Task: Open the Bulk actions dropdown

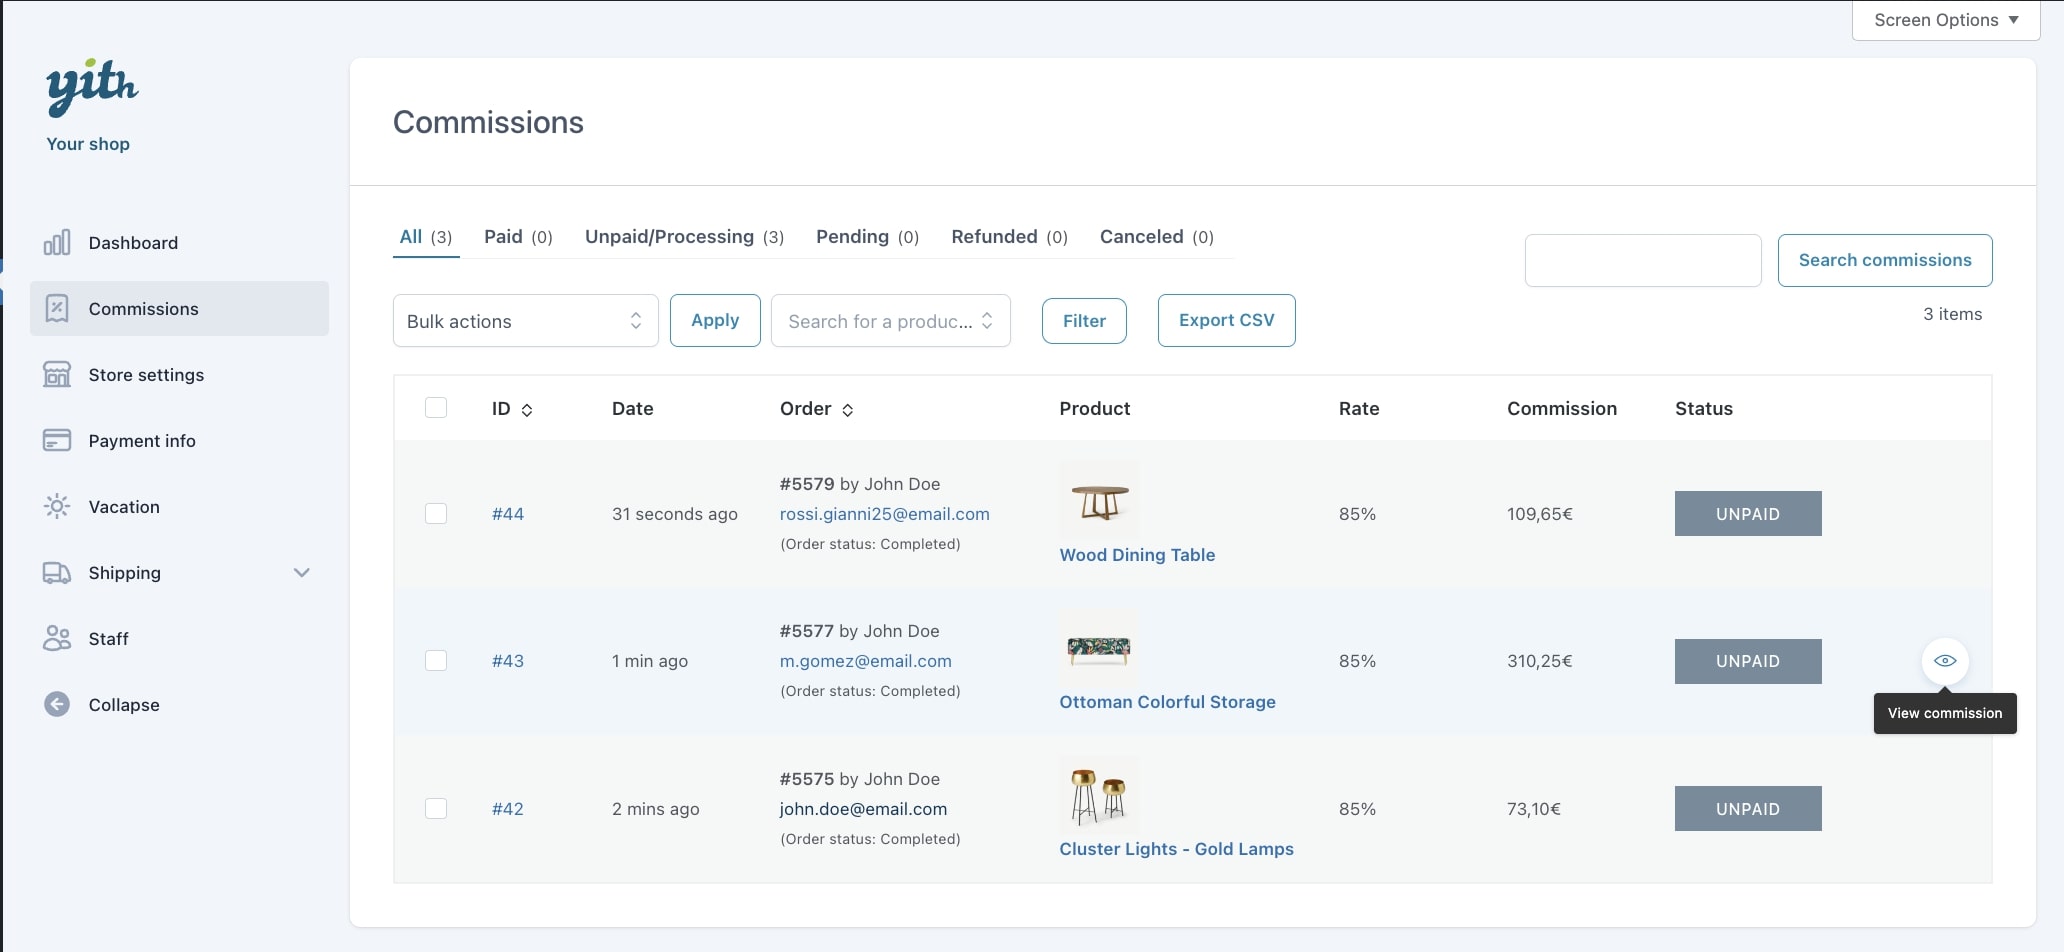Action: (x=525, y=321)
